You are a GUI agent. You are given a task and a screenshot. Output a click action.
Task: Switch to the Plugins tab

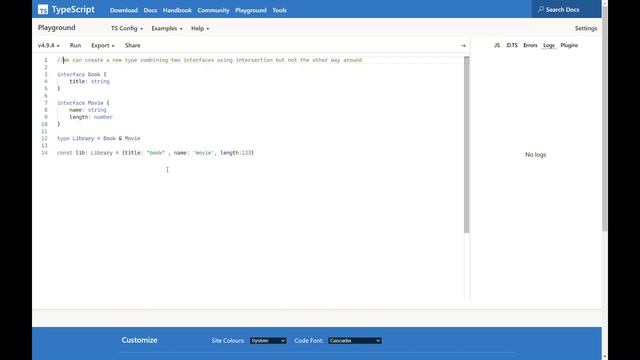569,45
